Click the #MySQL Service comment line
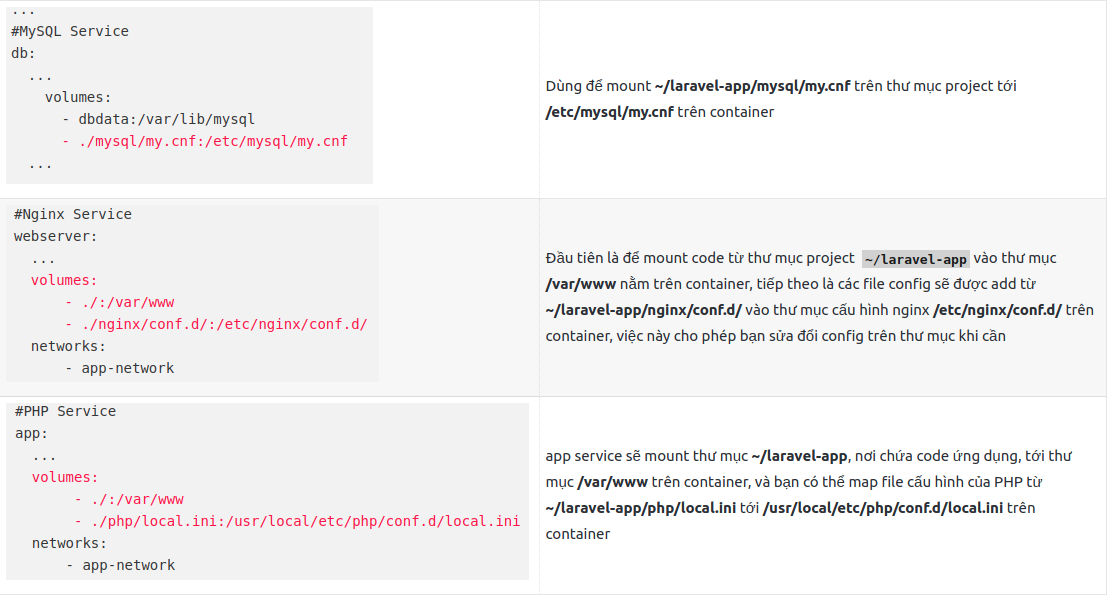1107x595 pixels. click(70, 31)
